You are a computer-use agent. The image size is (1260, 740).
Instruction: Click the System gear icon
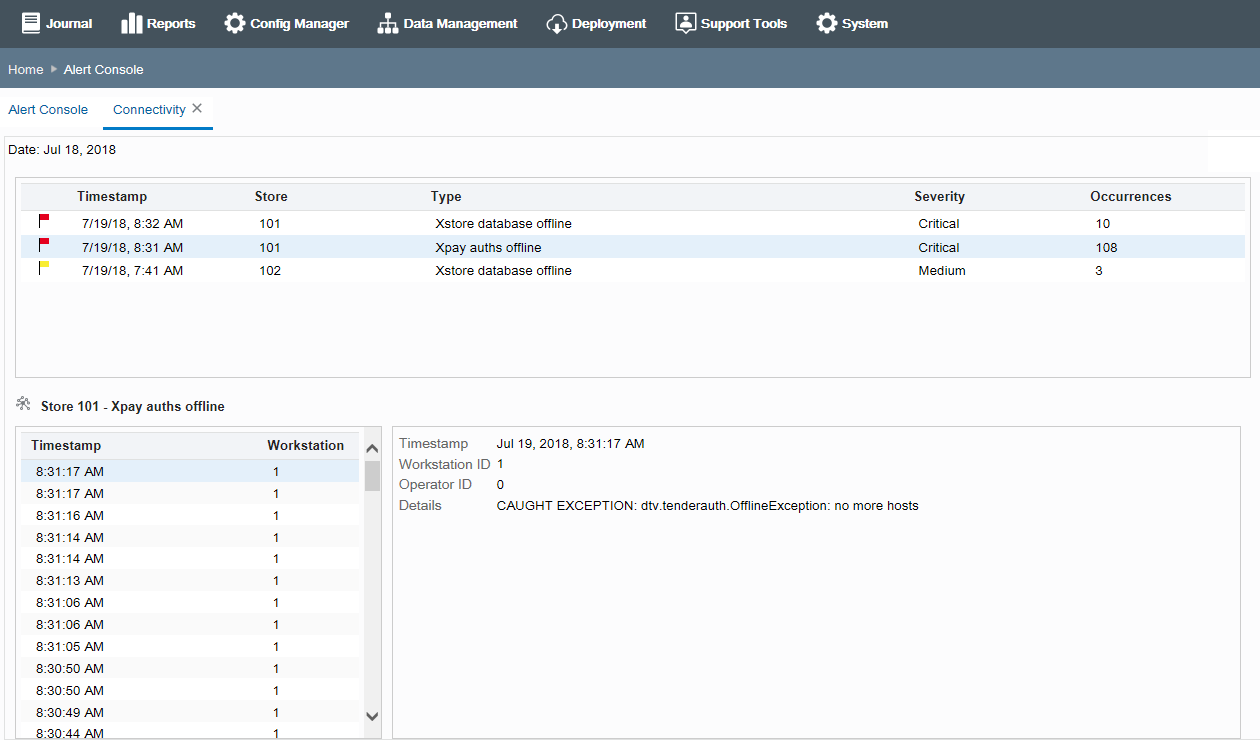tap(827, 23)
